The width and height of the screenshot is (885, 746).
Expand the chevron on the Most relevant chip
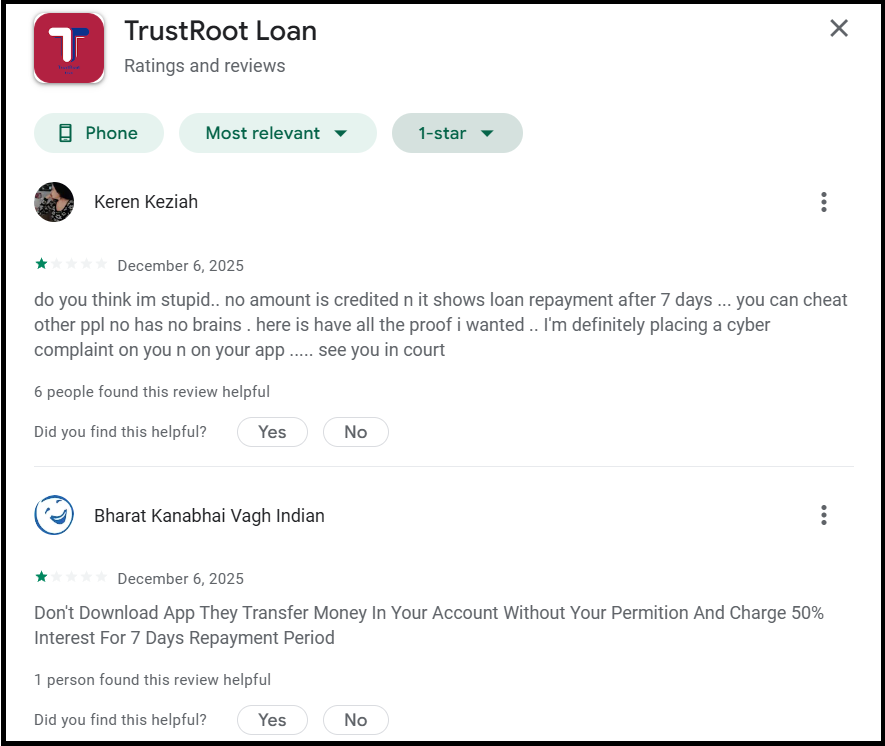341,132
